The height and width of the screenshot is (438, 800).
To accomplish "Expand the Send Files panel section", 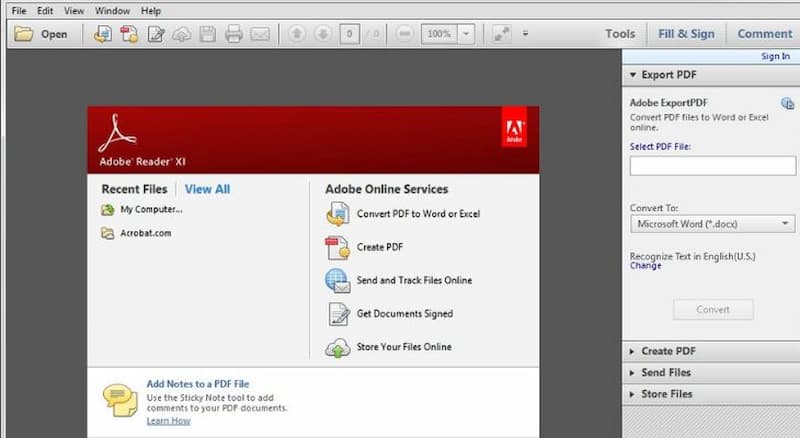I will coord(711,373).
